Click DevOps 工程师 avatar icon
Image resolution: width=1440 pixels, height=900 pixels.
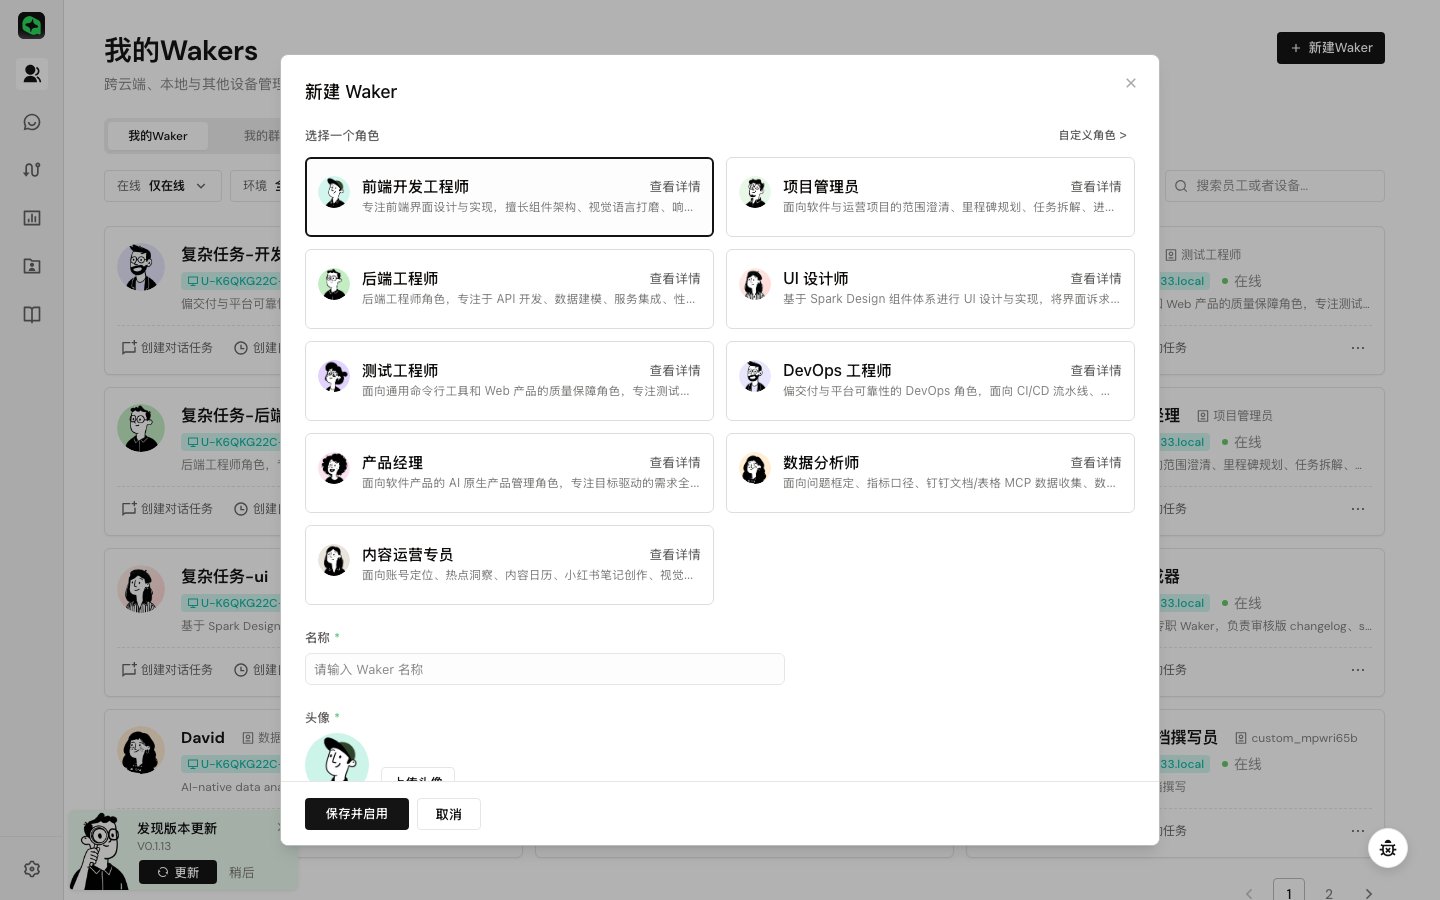(x=755, y=377)
